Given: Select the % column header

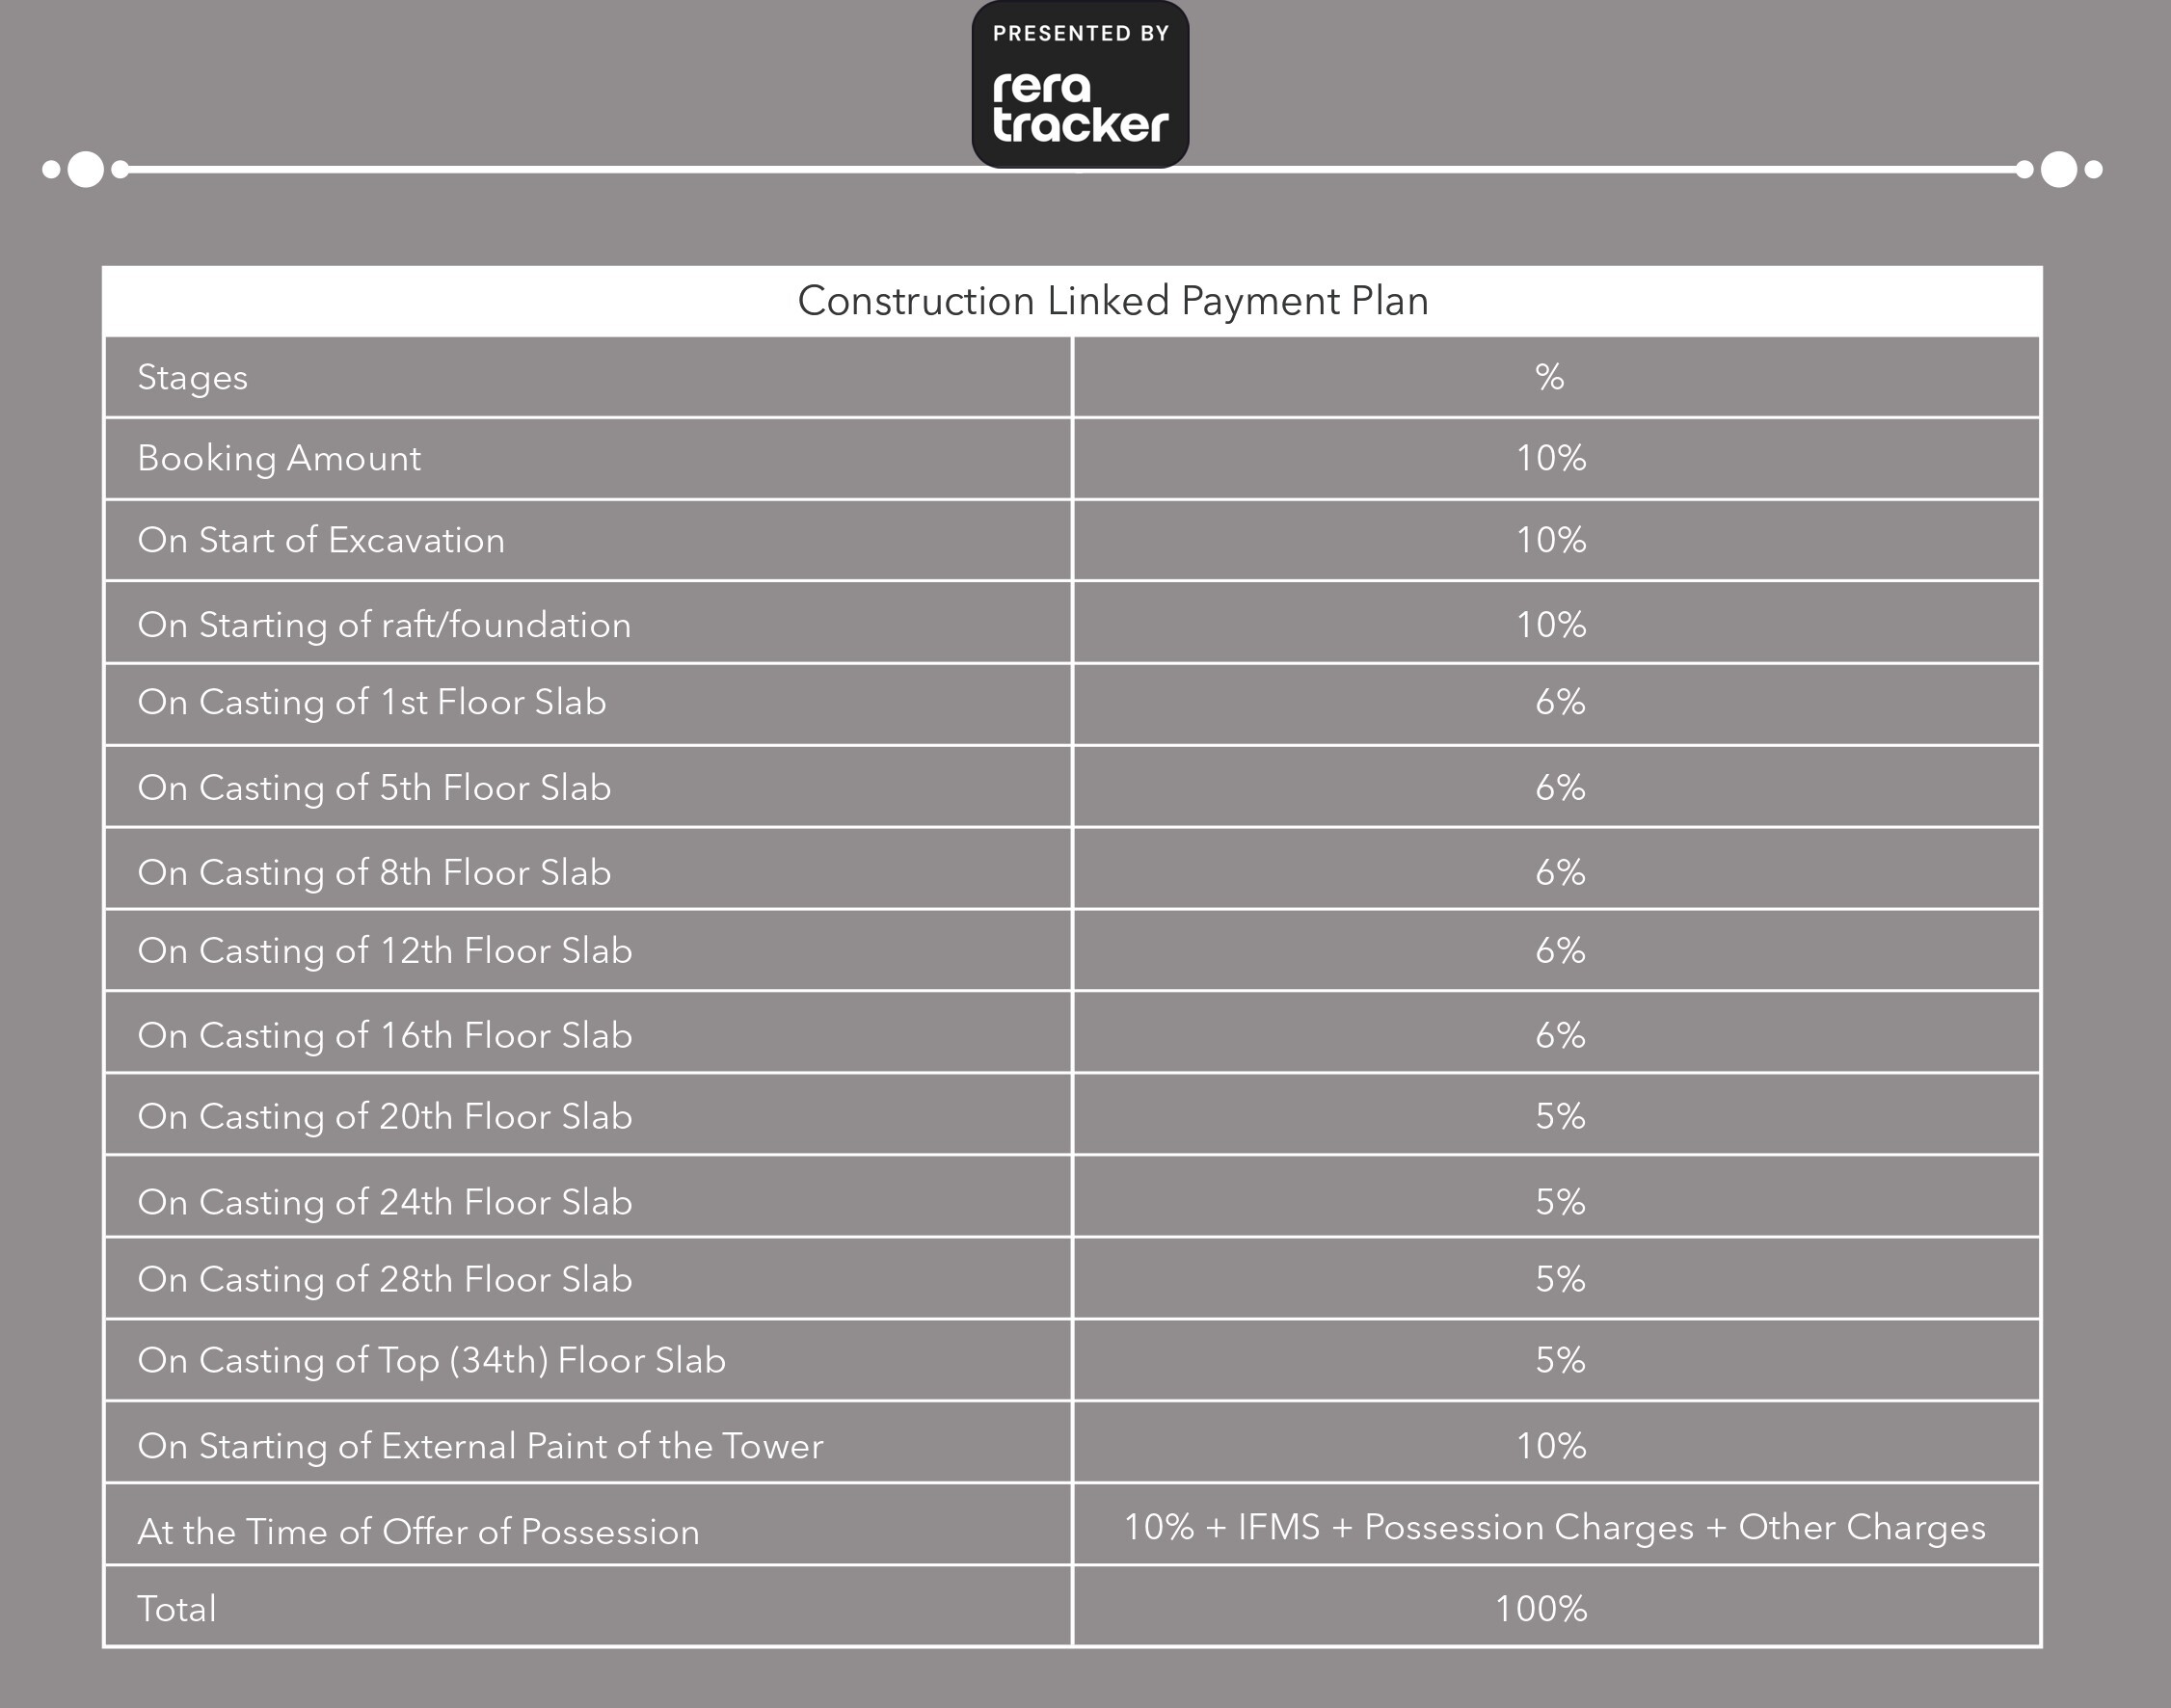Looking at the screenshot, I should (x=1549, y=377).
